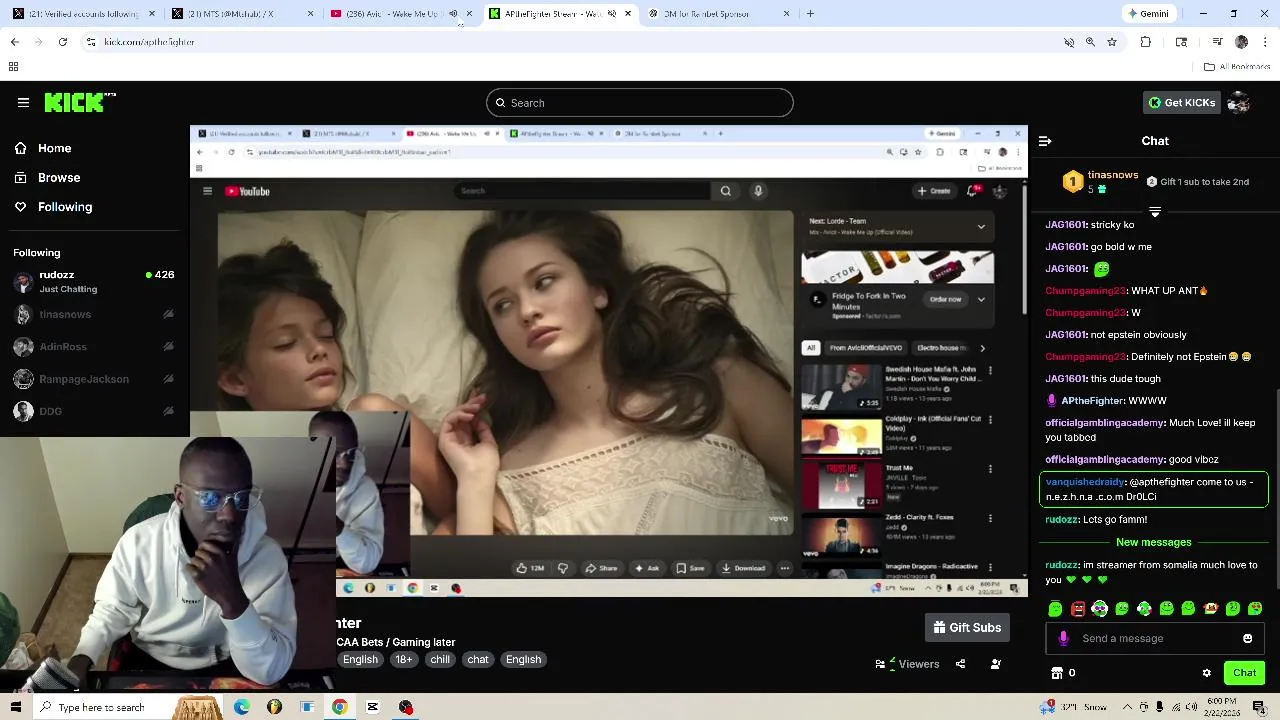This screenshot has height=720, width=1280.
Task: Click APtheFighter username in chat
Action: point(1093,401)
